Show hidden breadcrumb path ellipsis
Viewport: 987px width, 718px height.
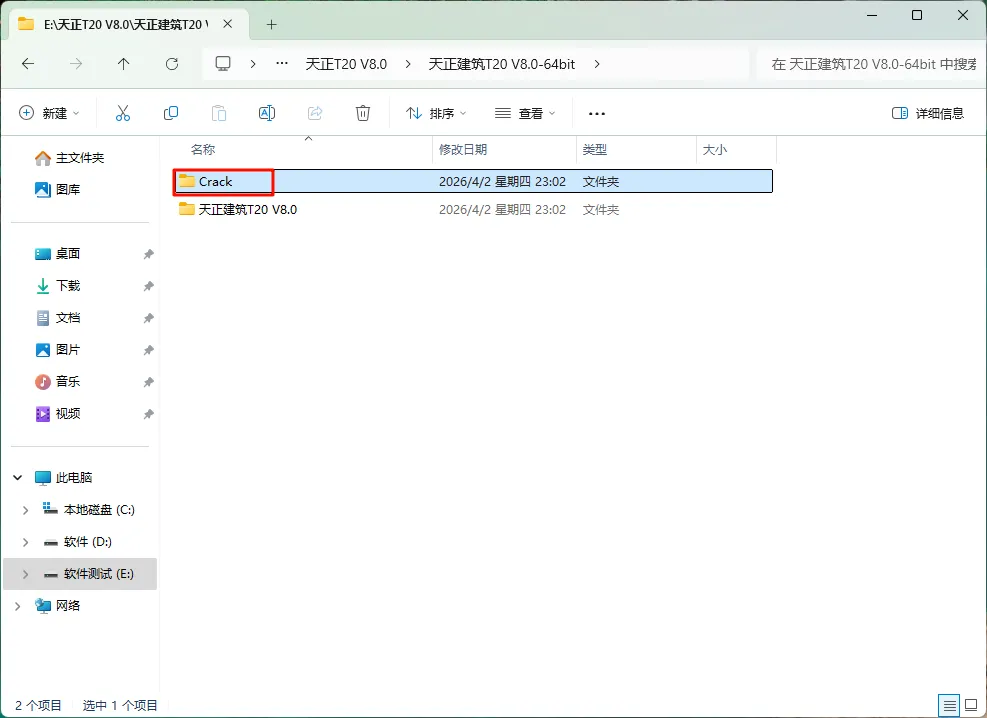click(282, 64)
